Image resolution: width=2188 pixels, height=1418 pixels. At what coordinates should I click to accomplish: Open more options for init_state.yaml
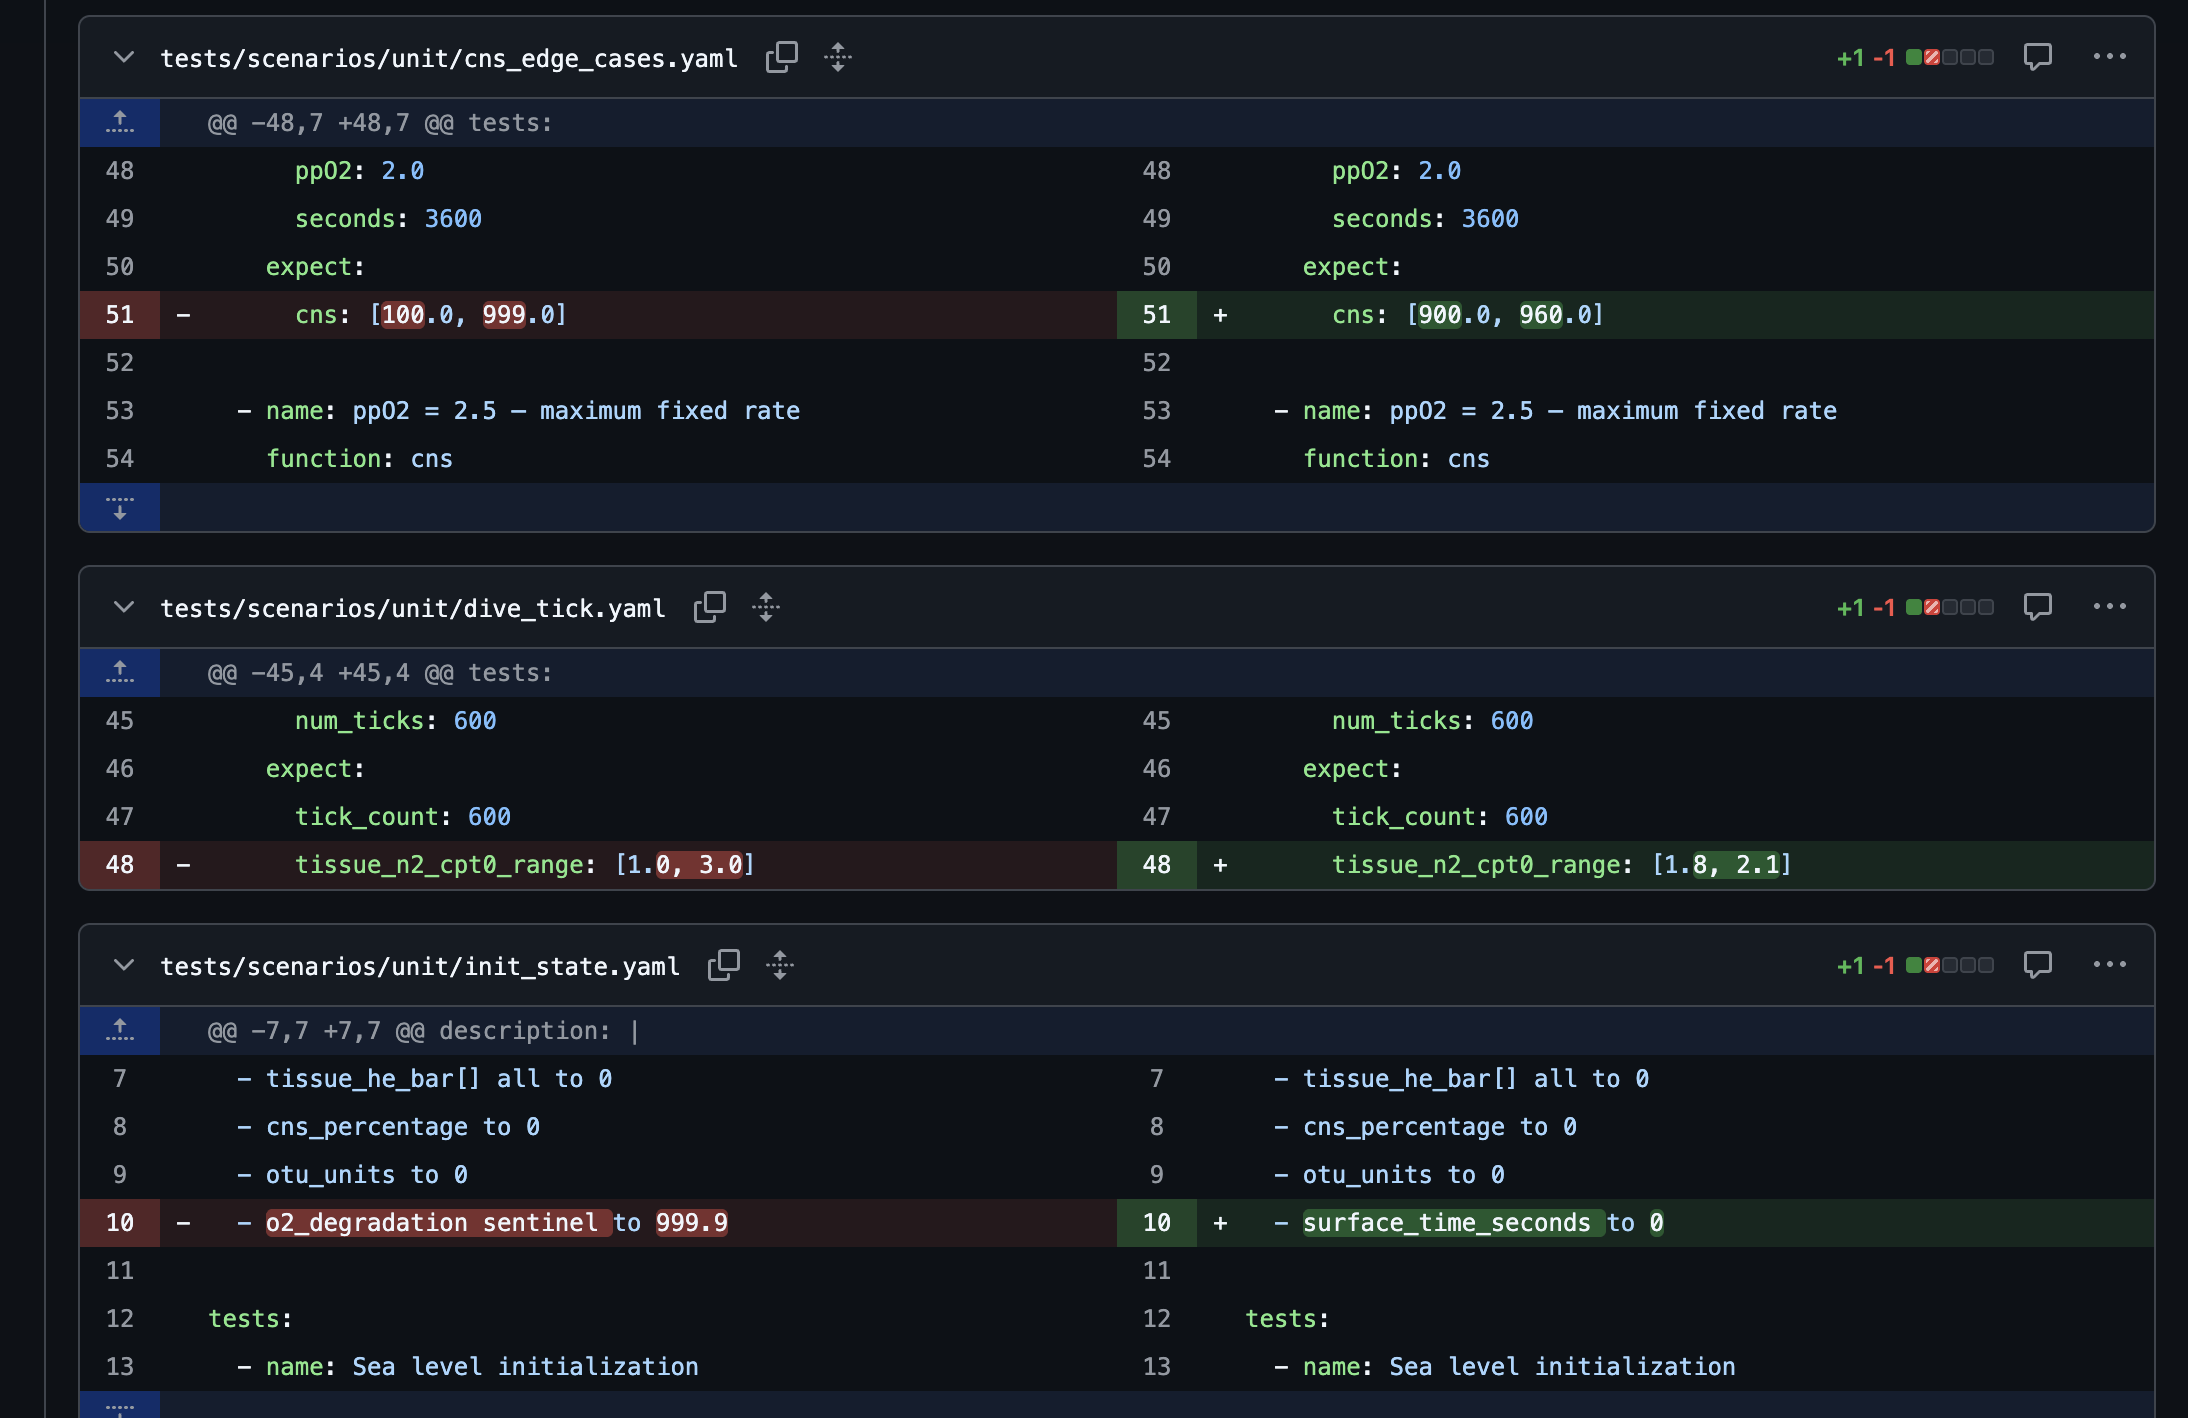(x=2109, y=965)
